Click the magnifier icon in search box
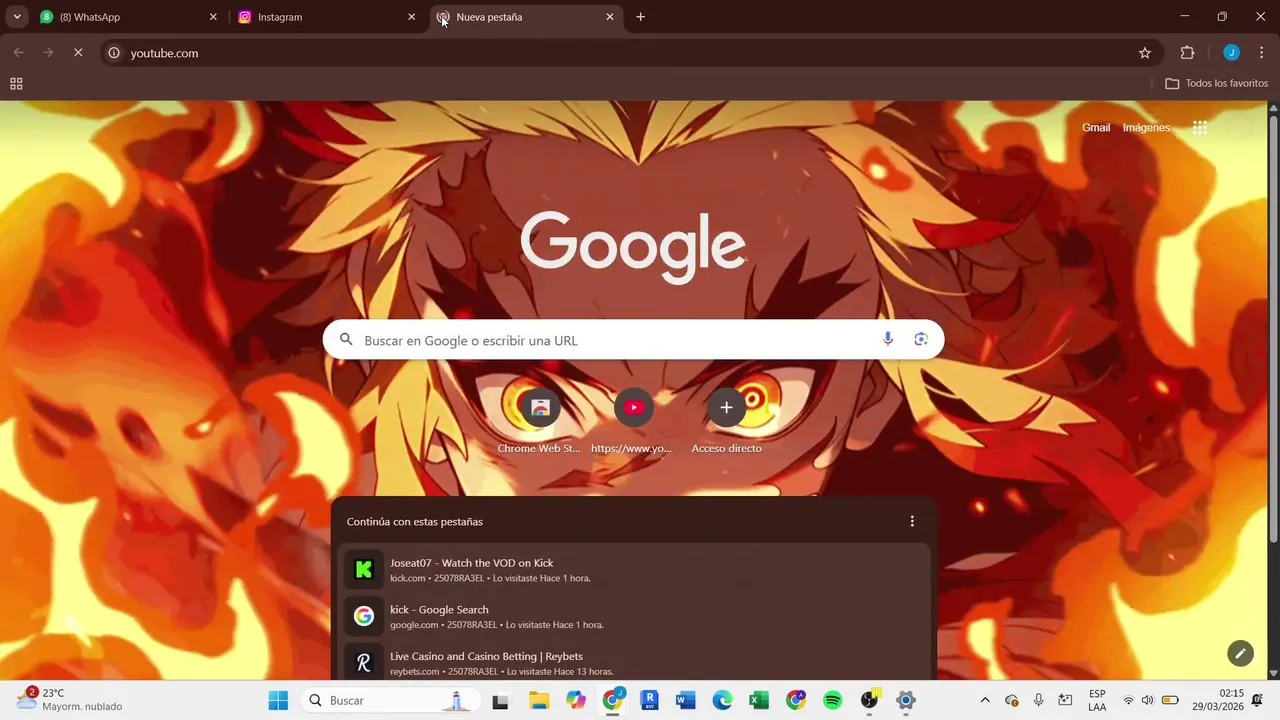The image size is (1280, 720). point(346,340)
